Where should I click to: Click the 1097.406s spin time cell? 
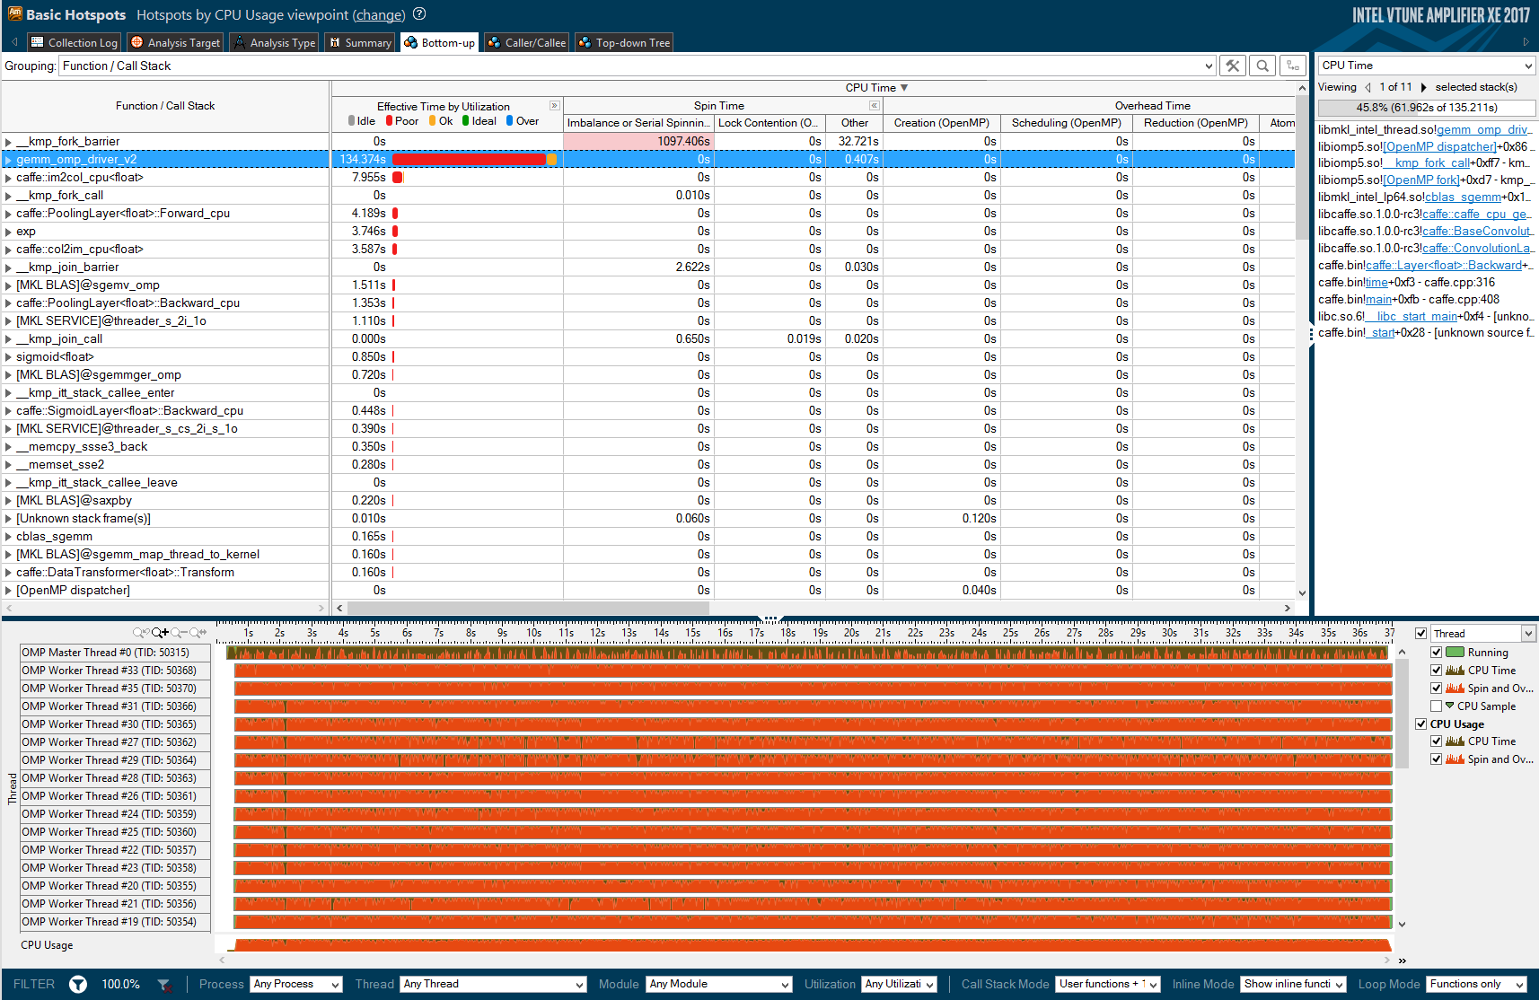[x=638, y=142]
